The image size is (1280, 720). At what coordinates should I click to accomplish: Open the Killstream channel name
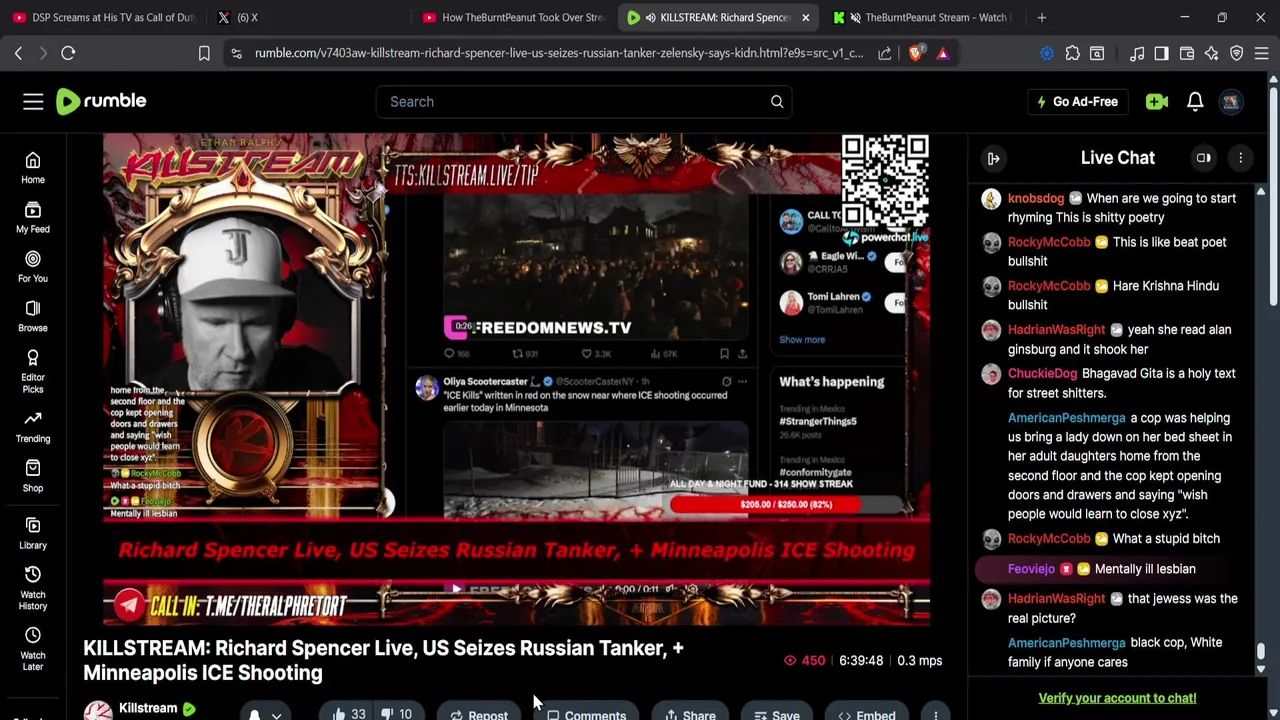click(x=148, y=708)
